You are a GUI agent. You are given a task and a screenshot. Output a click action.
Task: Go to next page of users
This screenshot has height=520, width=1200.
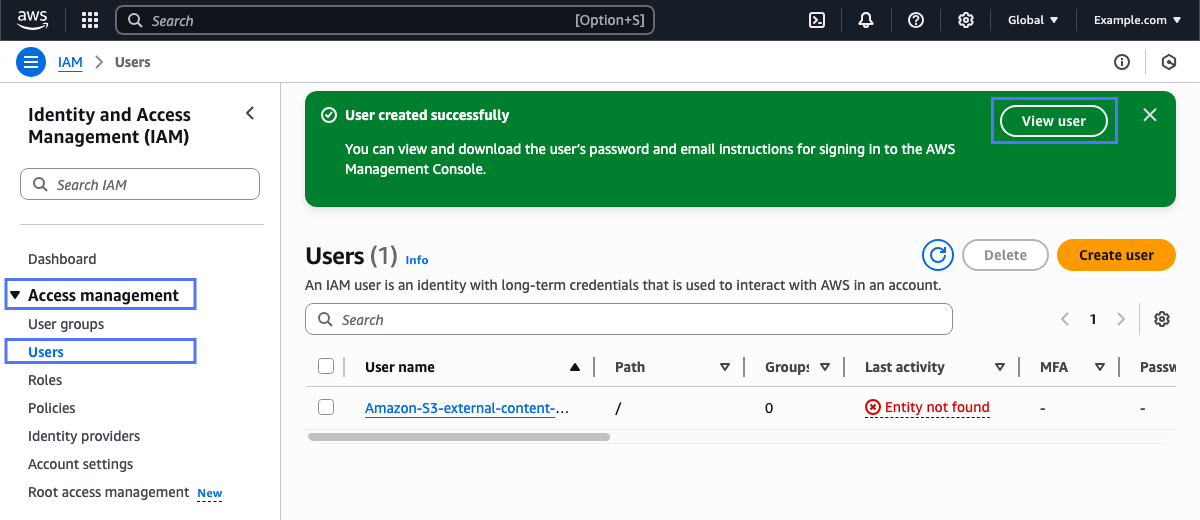click(1121, 319)
